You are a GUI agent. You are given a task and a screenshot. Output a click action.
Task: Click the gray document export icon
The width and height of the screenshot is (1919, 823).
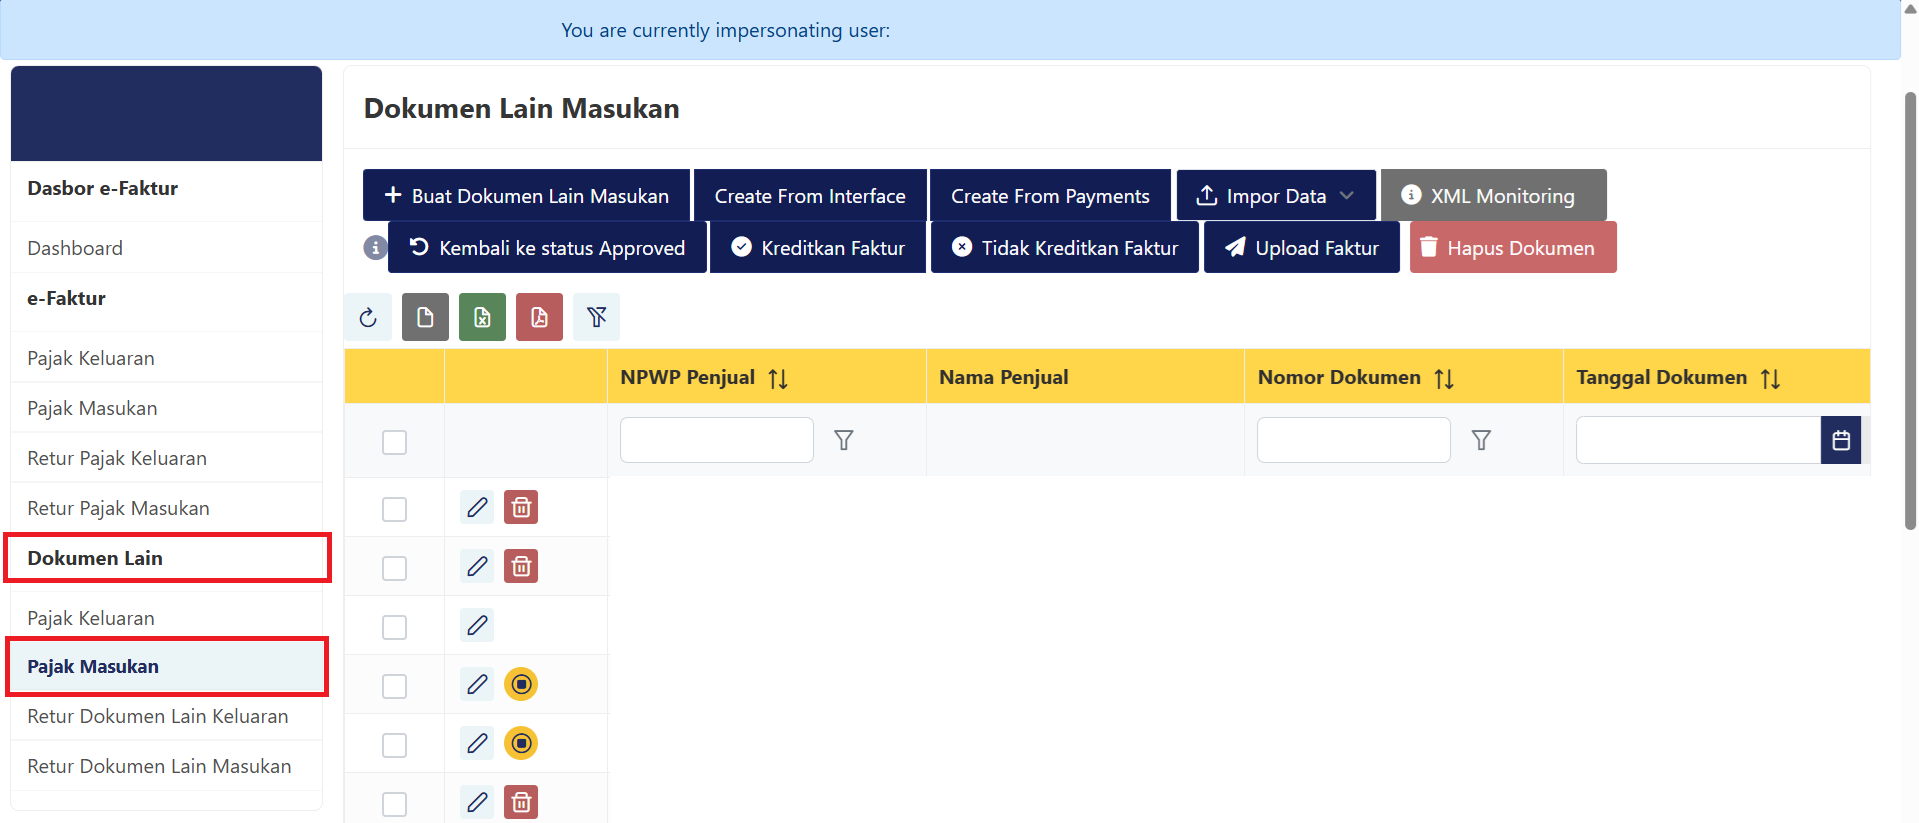click(425, 317)
